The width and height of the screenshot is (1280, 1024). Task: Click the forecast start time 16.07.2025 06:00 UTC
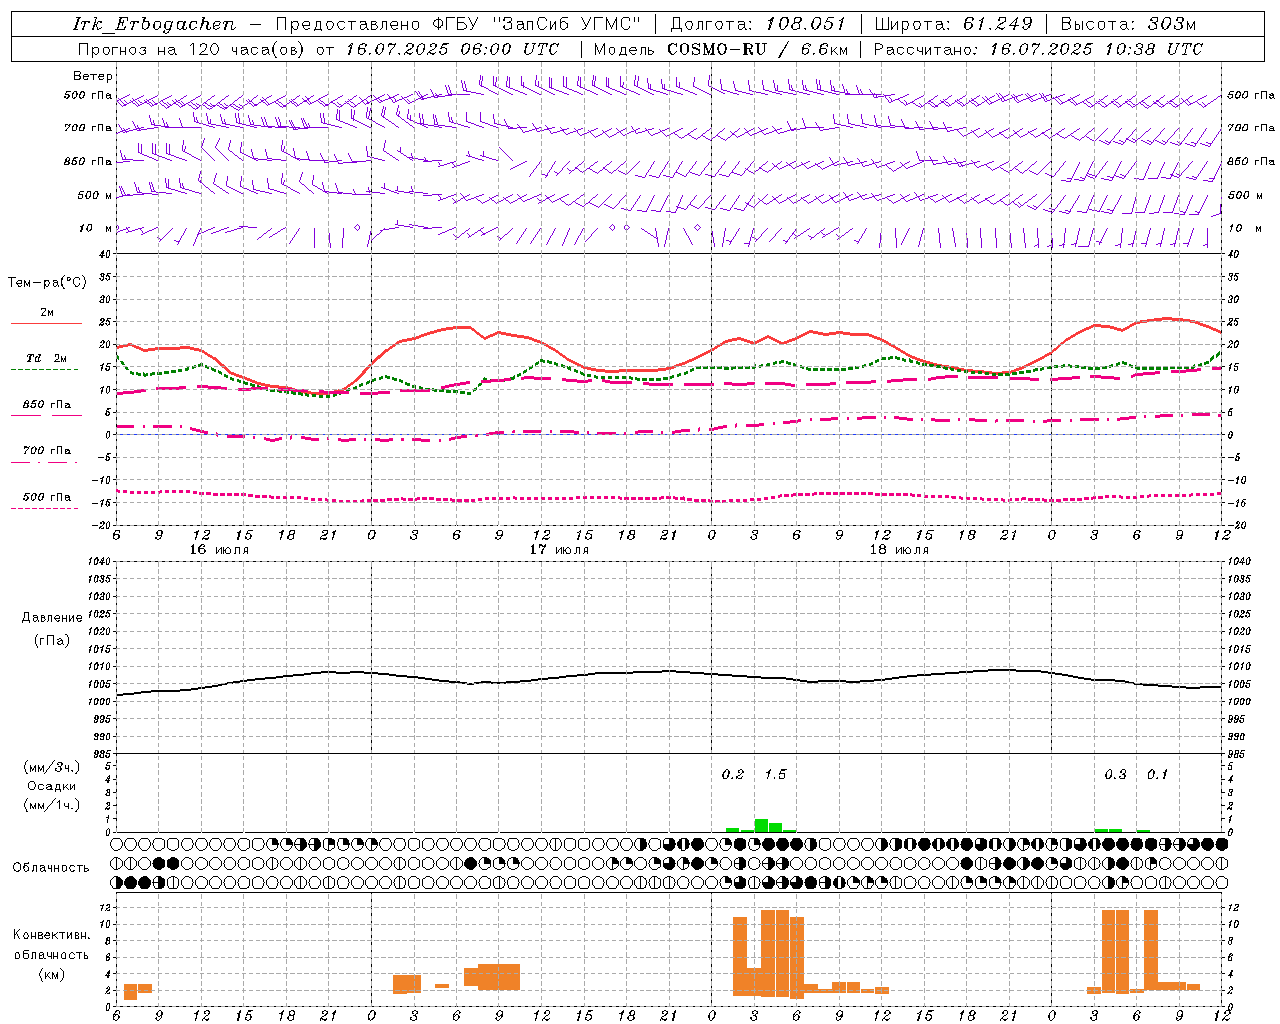click(x=451, y=49)
